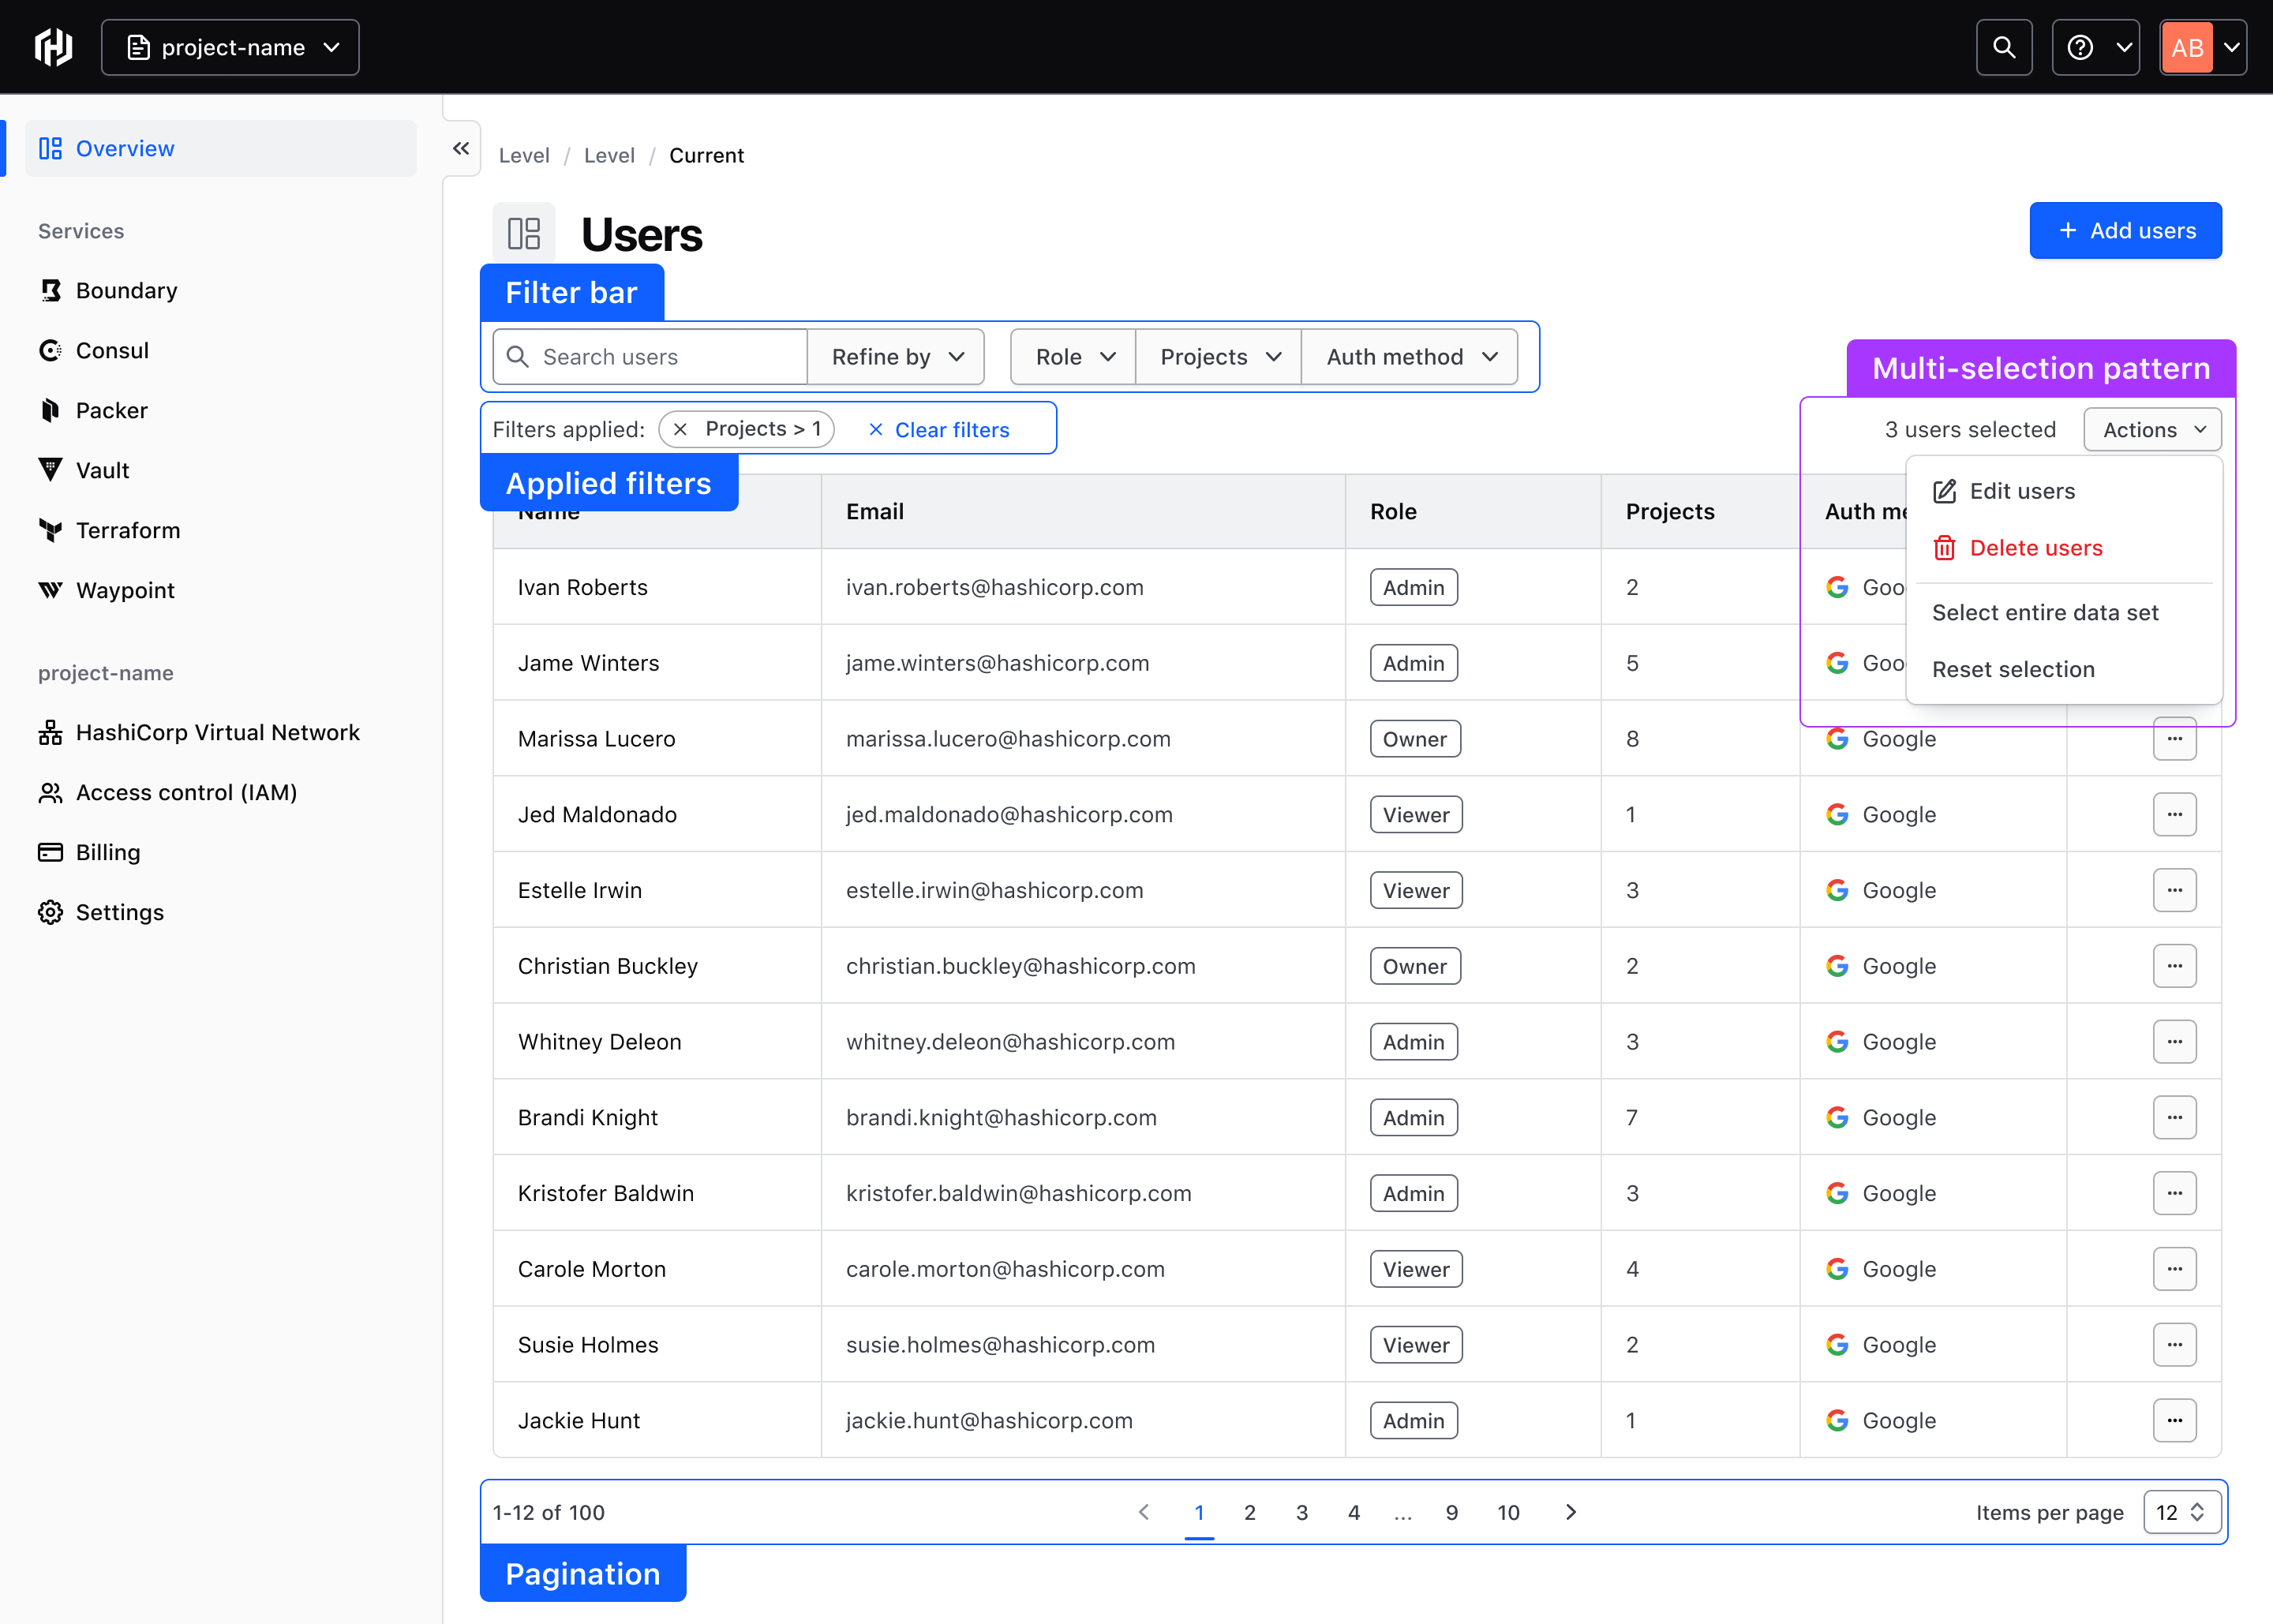2273x1624 pixels.
Task: Click the help question mark icon
Action: 2080,46
